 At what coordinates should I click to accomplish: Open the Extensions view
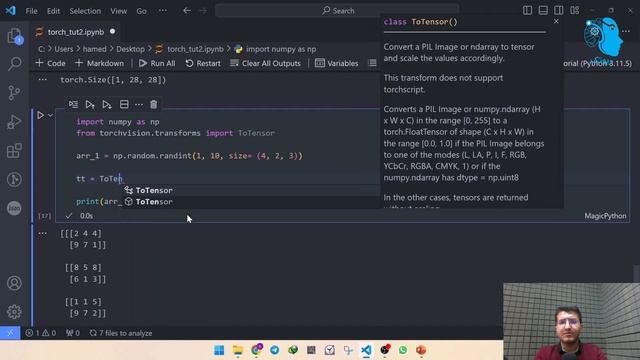14,151
